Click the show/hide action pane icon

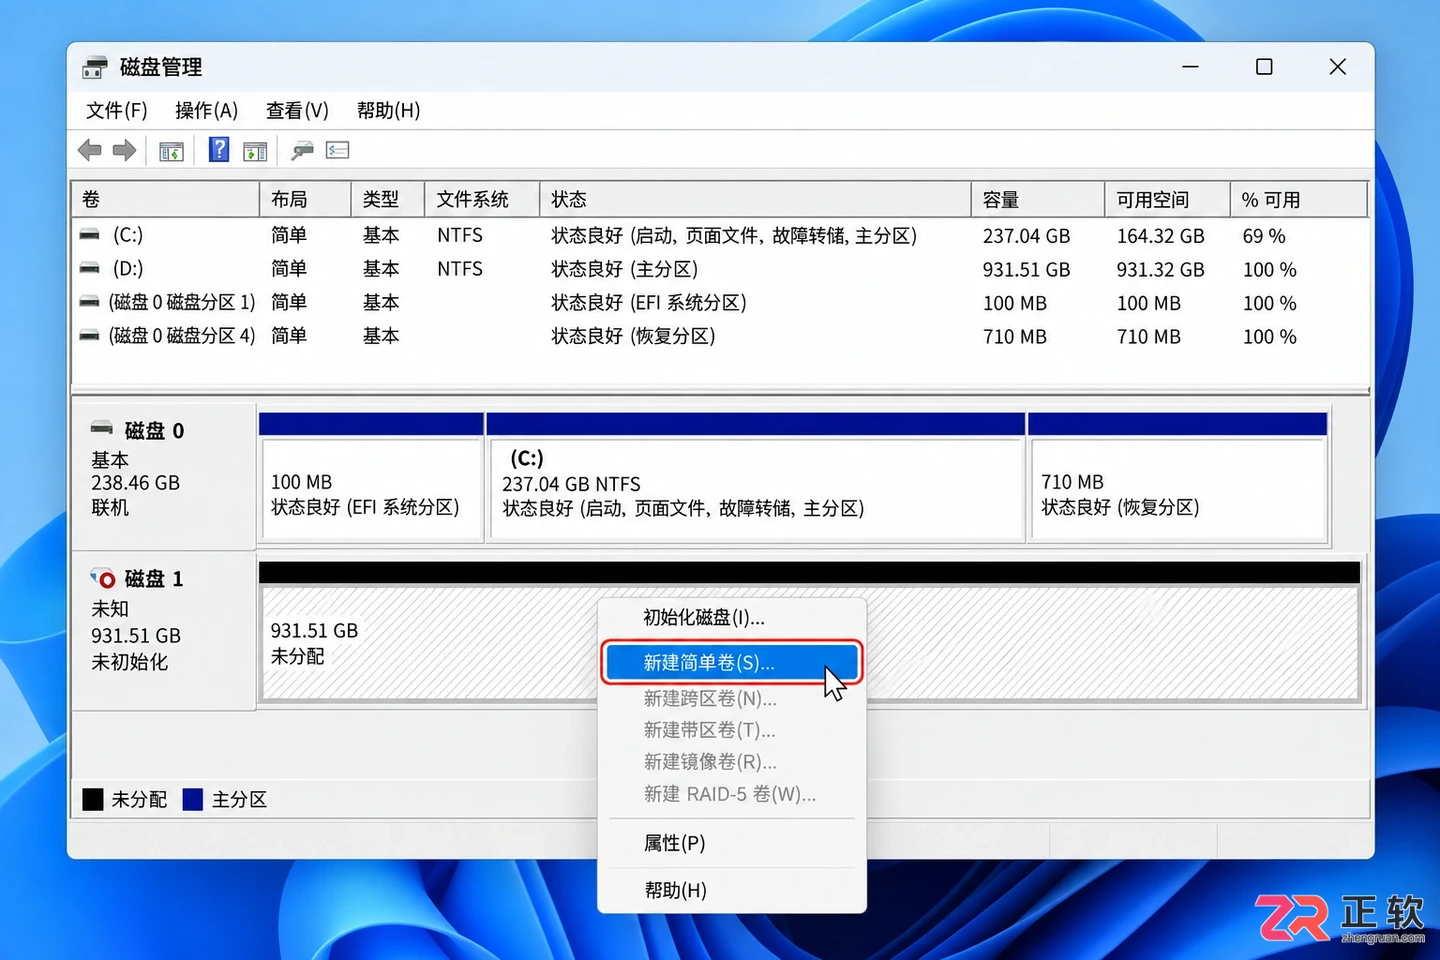255,151
